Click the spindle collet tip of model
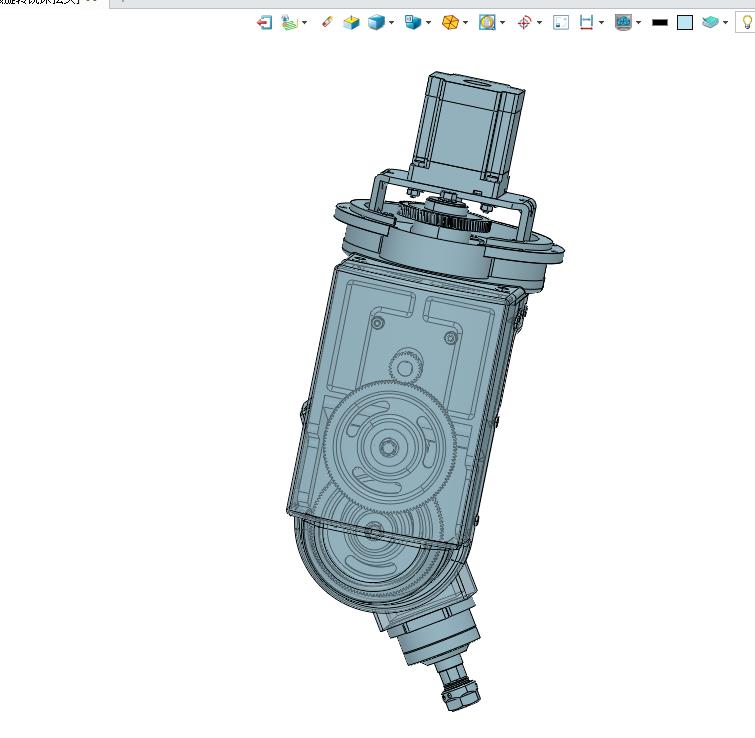755x738 pixels. [x=459, y=696]
